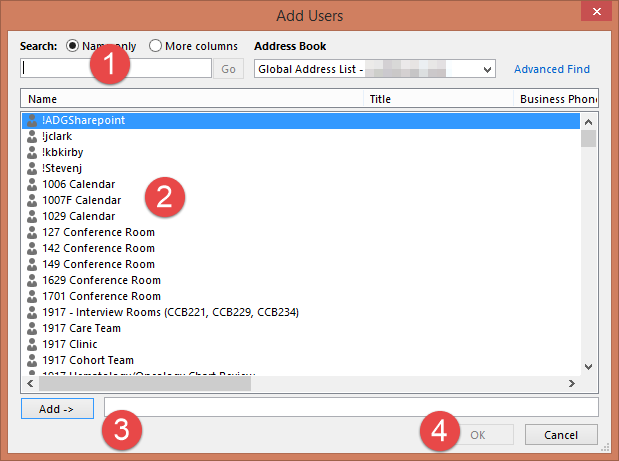Click the horizontal scrollbar right arrow

pos(572,383)
